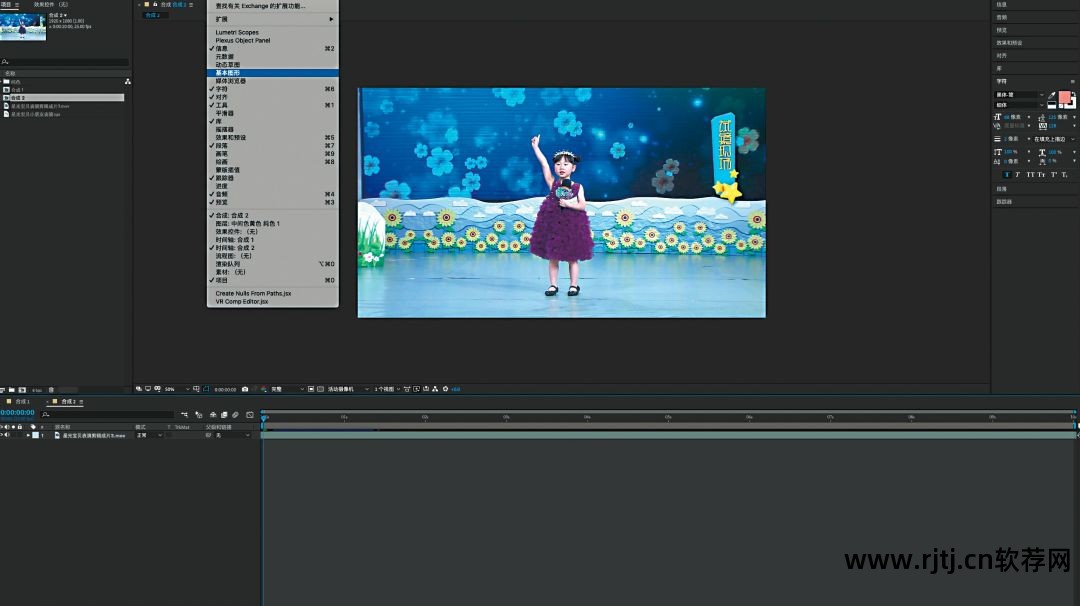Open Lumetri Scopes from the menu
The image size is (1080, 606).
[237, 32]
